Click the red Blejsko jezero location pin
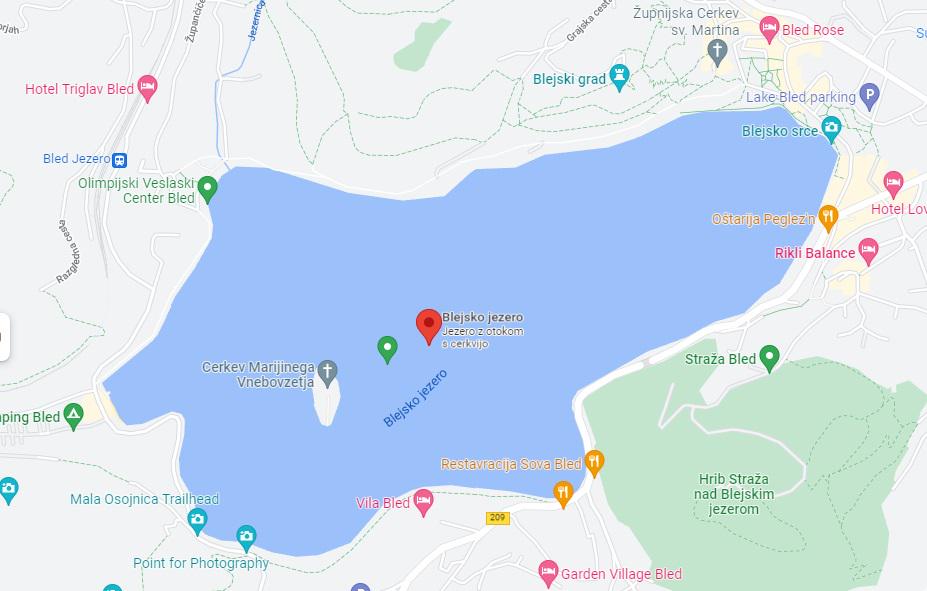 point(429,325)
